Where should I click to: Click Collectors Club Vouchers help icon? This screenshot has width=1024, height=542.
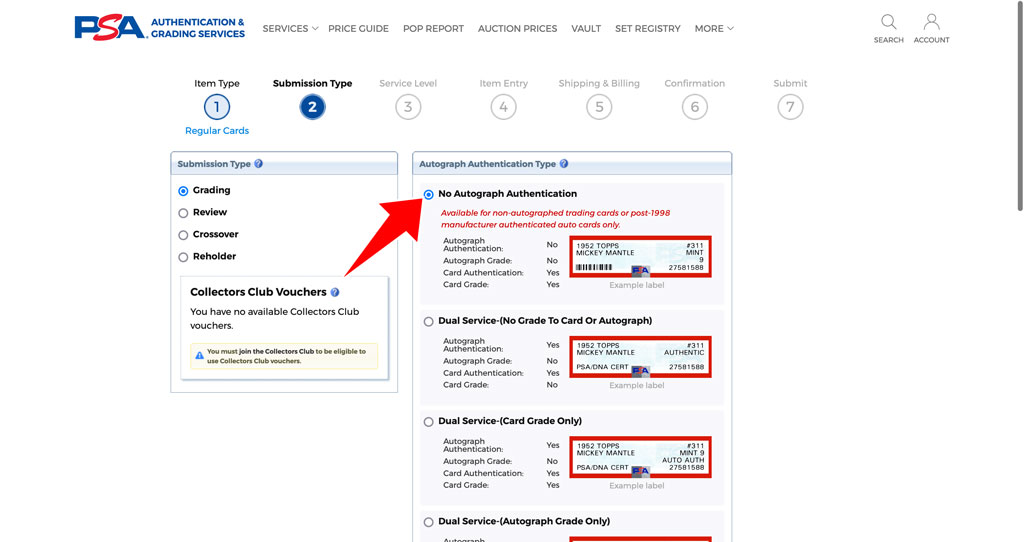(x=335, y=293)
